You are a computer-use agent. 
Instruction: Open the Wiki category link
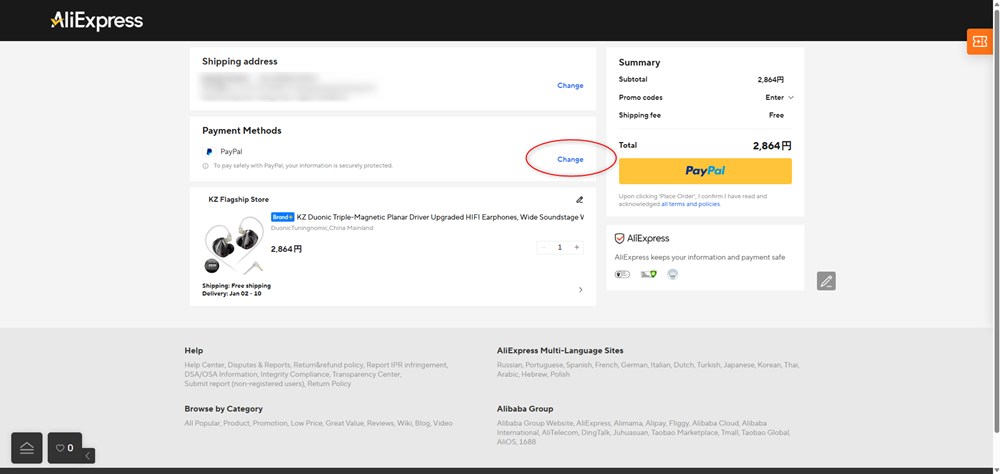(x=405, y=423)
